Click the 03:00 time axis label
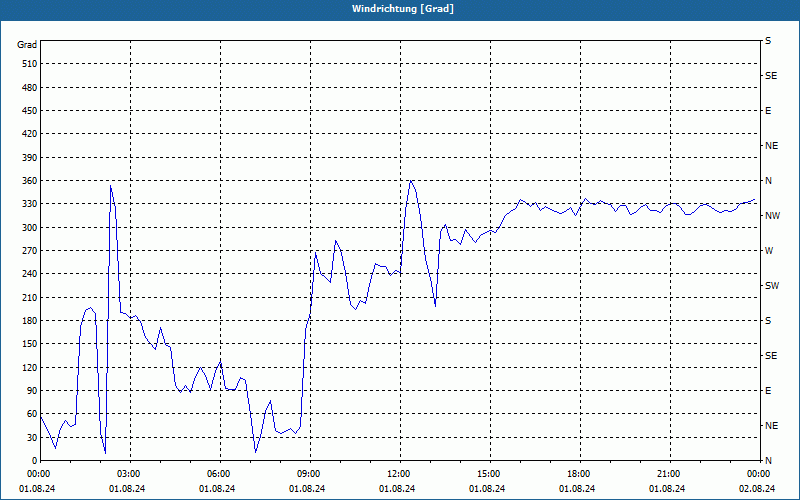Image resolution: width=800 pixels, height=500 pixels. 128,473
